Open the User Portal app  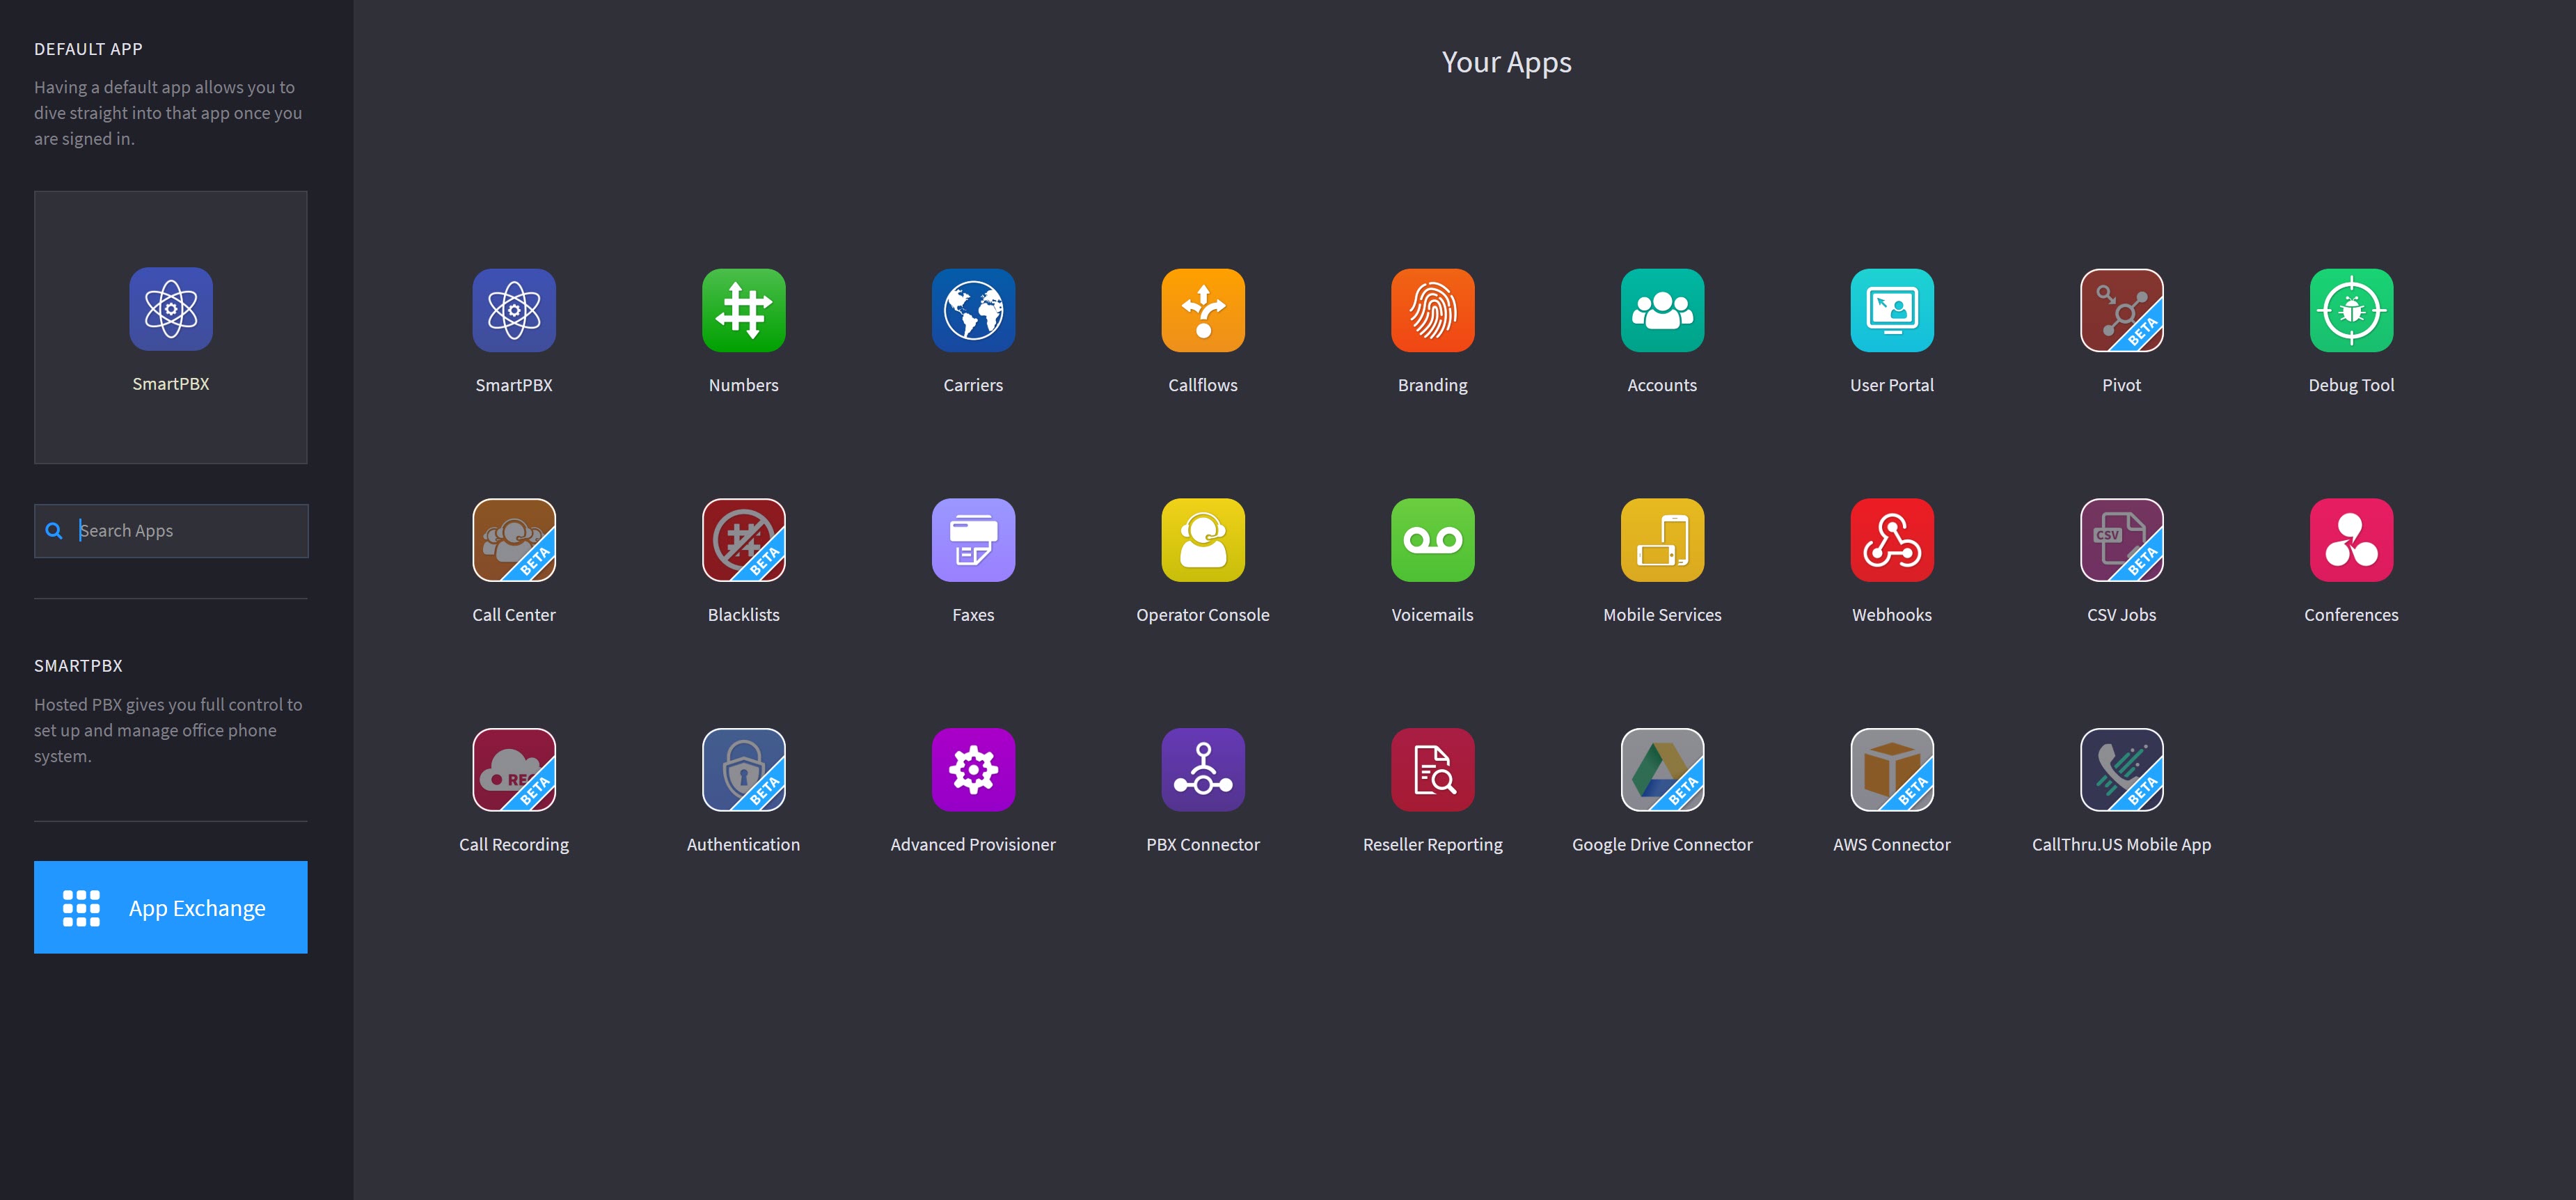(x=1892, y=310)
